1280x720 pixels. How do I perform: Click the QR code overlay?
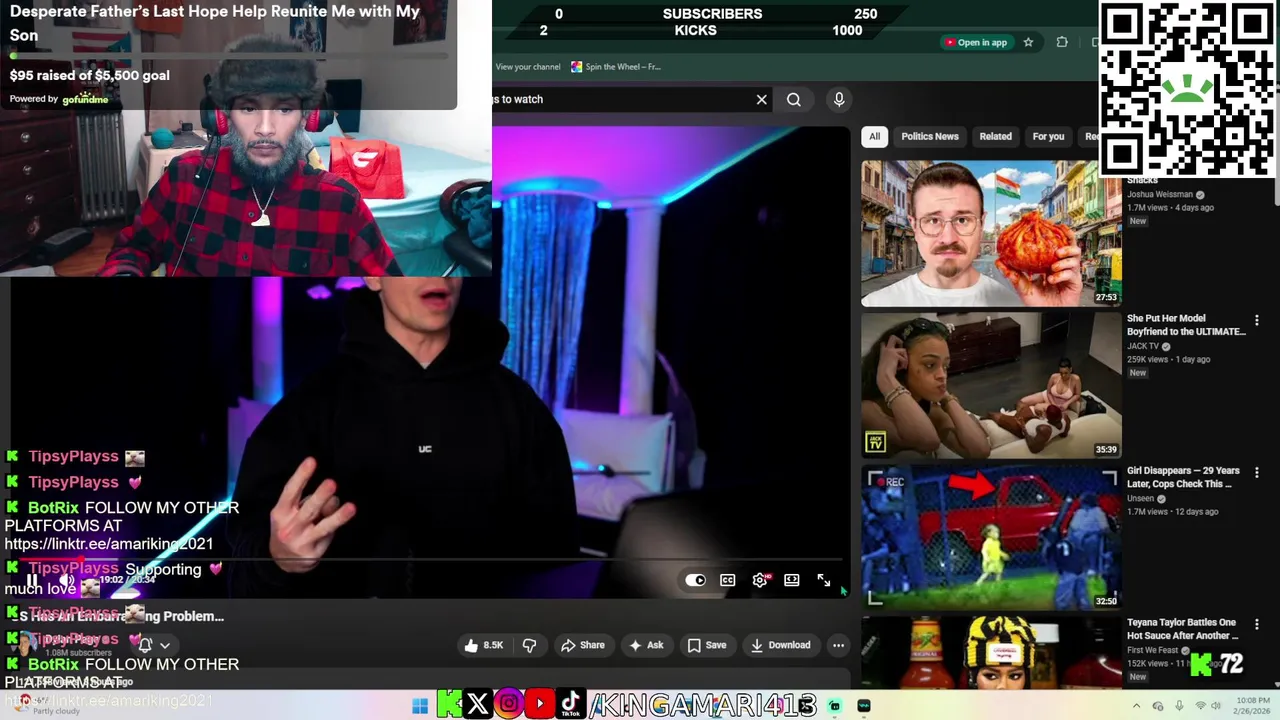click(1188, 90)
